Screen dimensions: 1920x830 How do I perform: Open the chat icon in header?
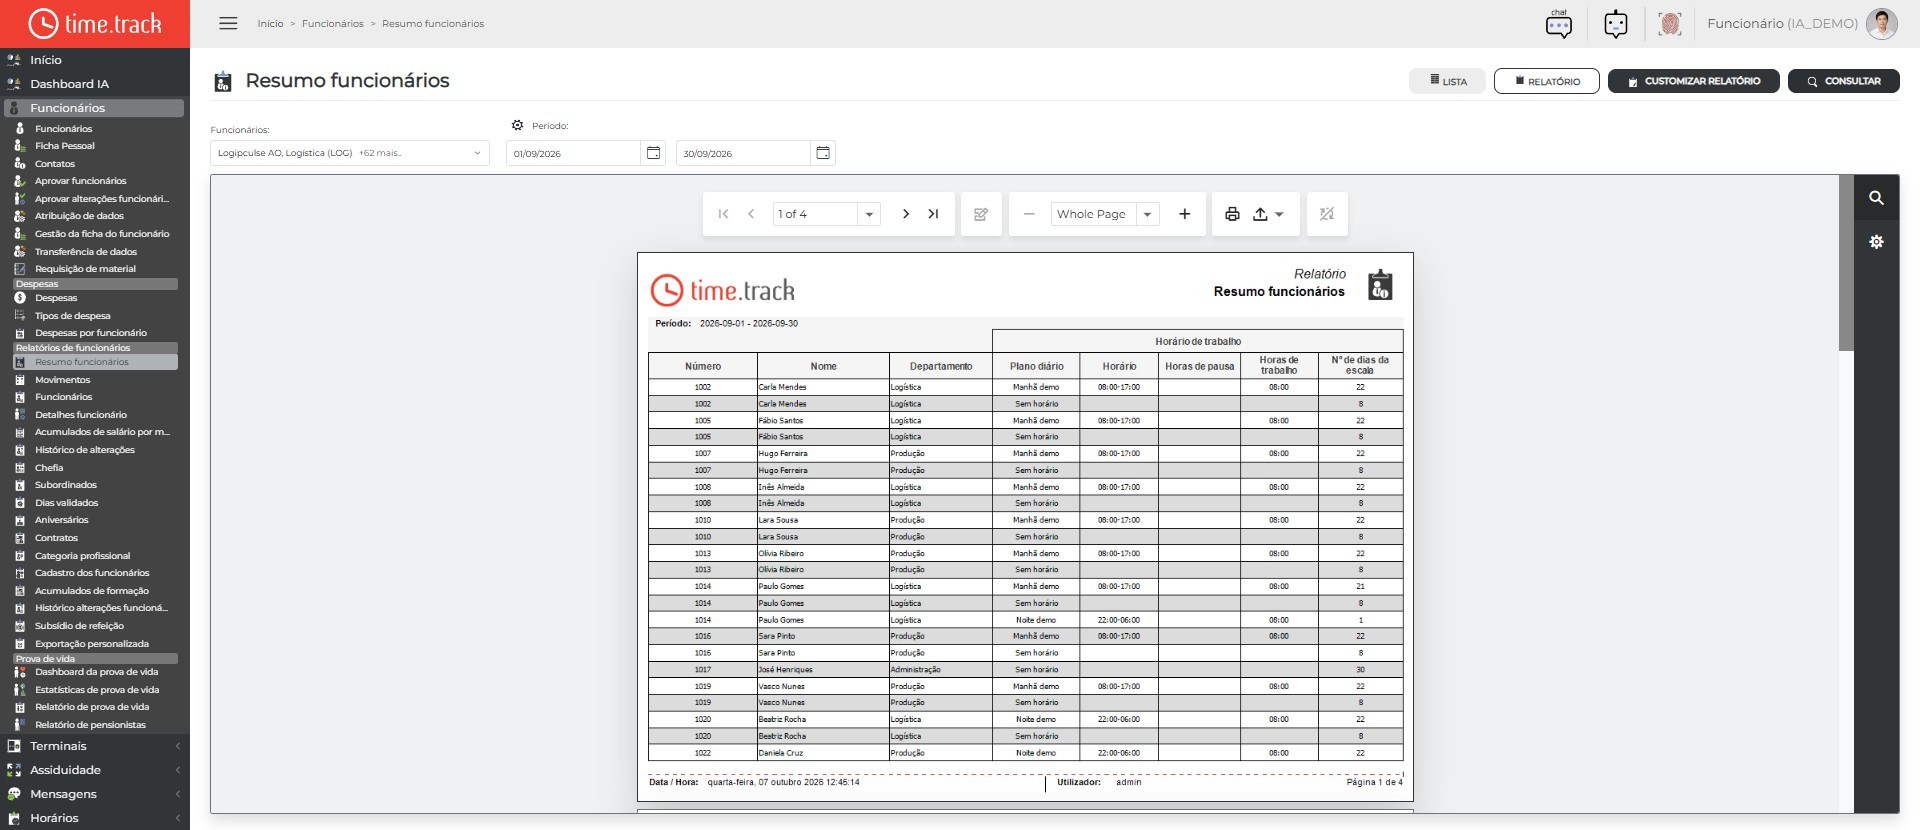click(1558, 23)
